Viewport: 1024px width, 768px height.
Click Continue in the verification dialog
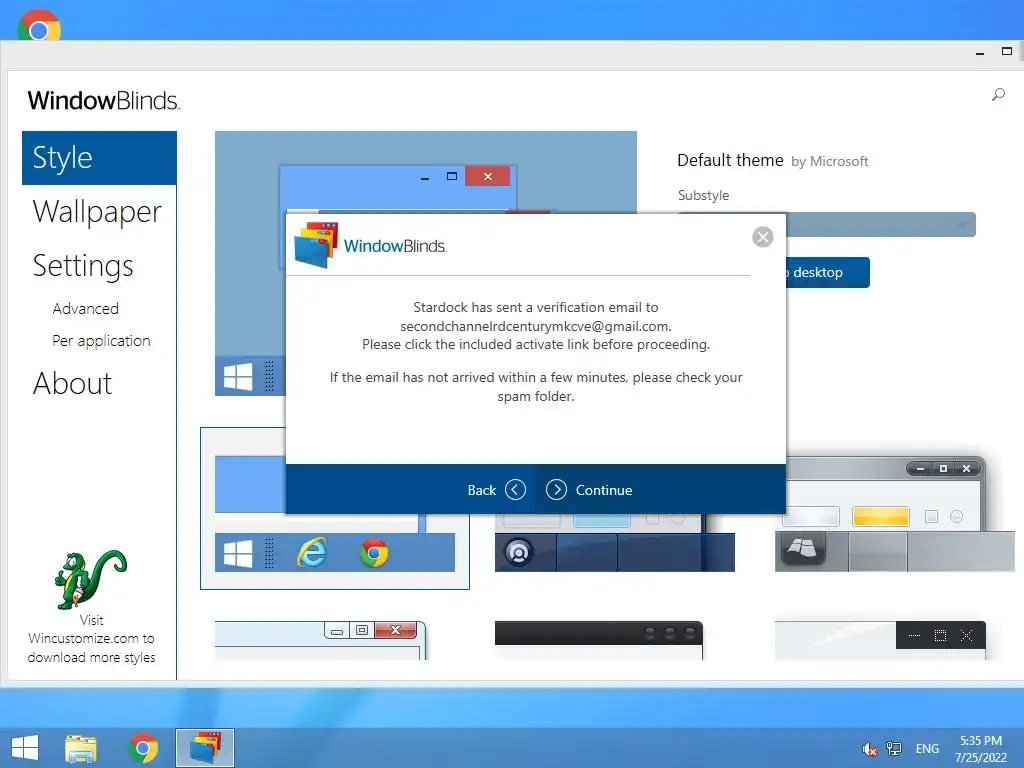coord(589,490)
